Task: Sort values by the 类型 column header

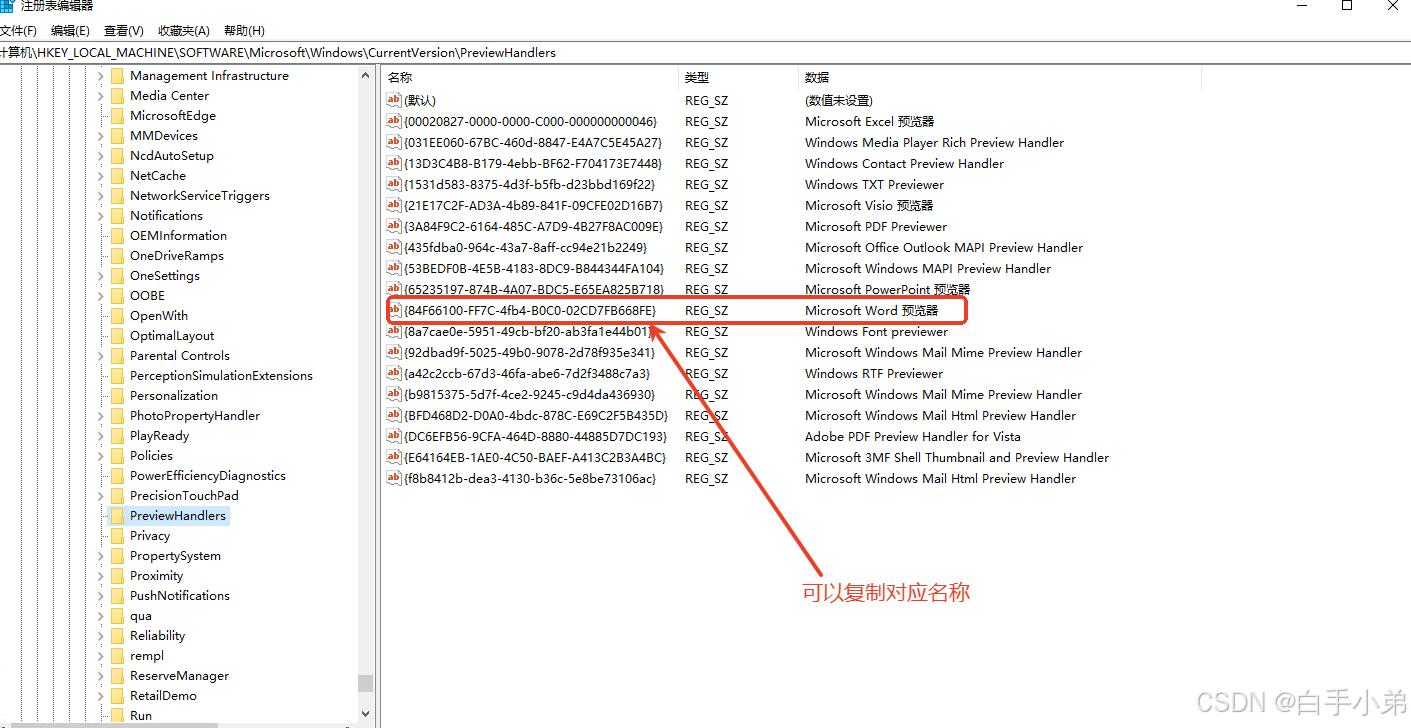Action: click(738, 77)
